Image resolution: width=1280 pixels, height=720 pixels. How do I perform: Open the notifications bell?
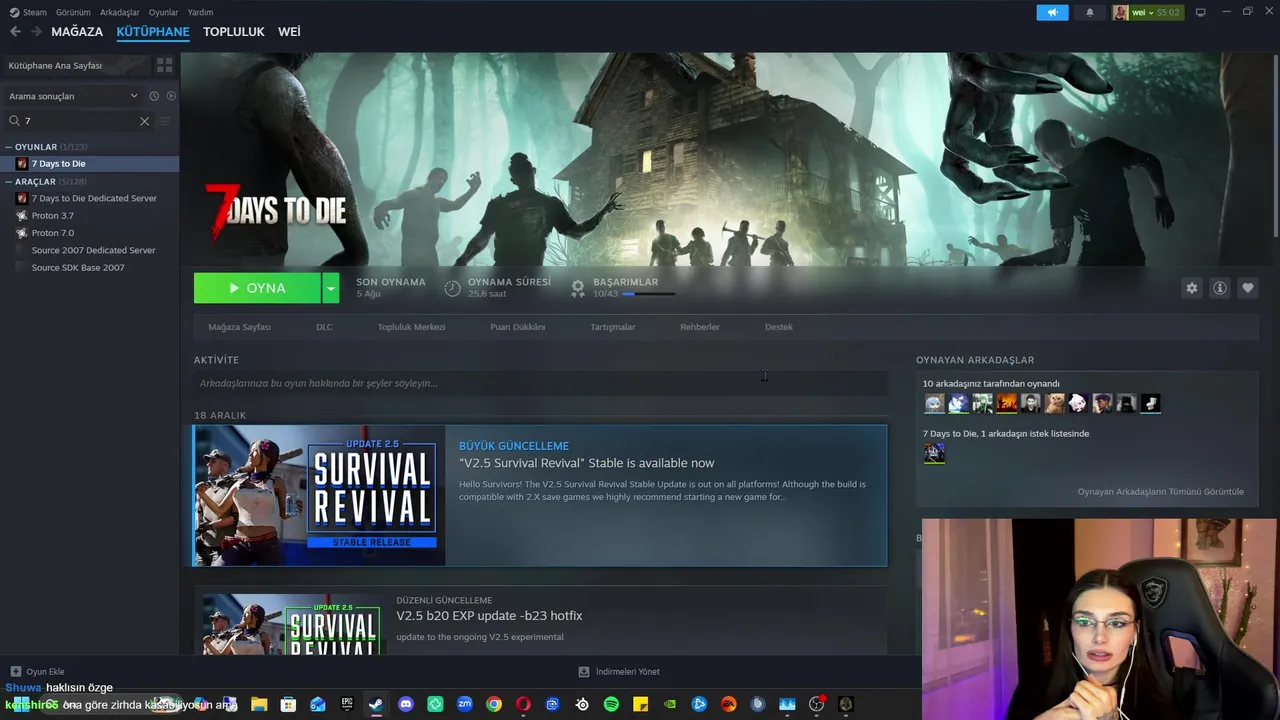pyautogui.click(x=1090, y=12)
